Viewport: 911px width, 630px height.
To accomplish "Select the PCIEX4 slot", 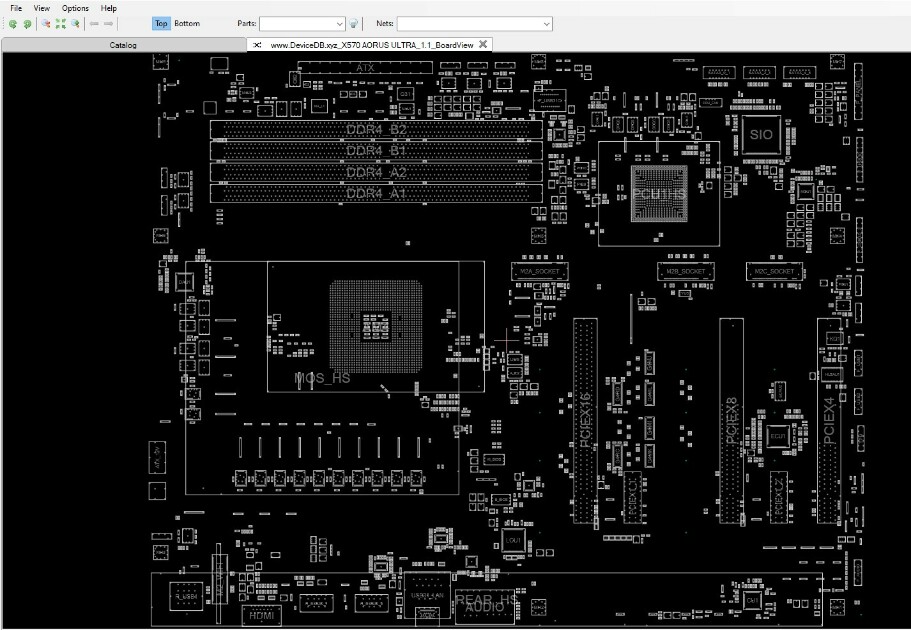I will [829, 420].
